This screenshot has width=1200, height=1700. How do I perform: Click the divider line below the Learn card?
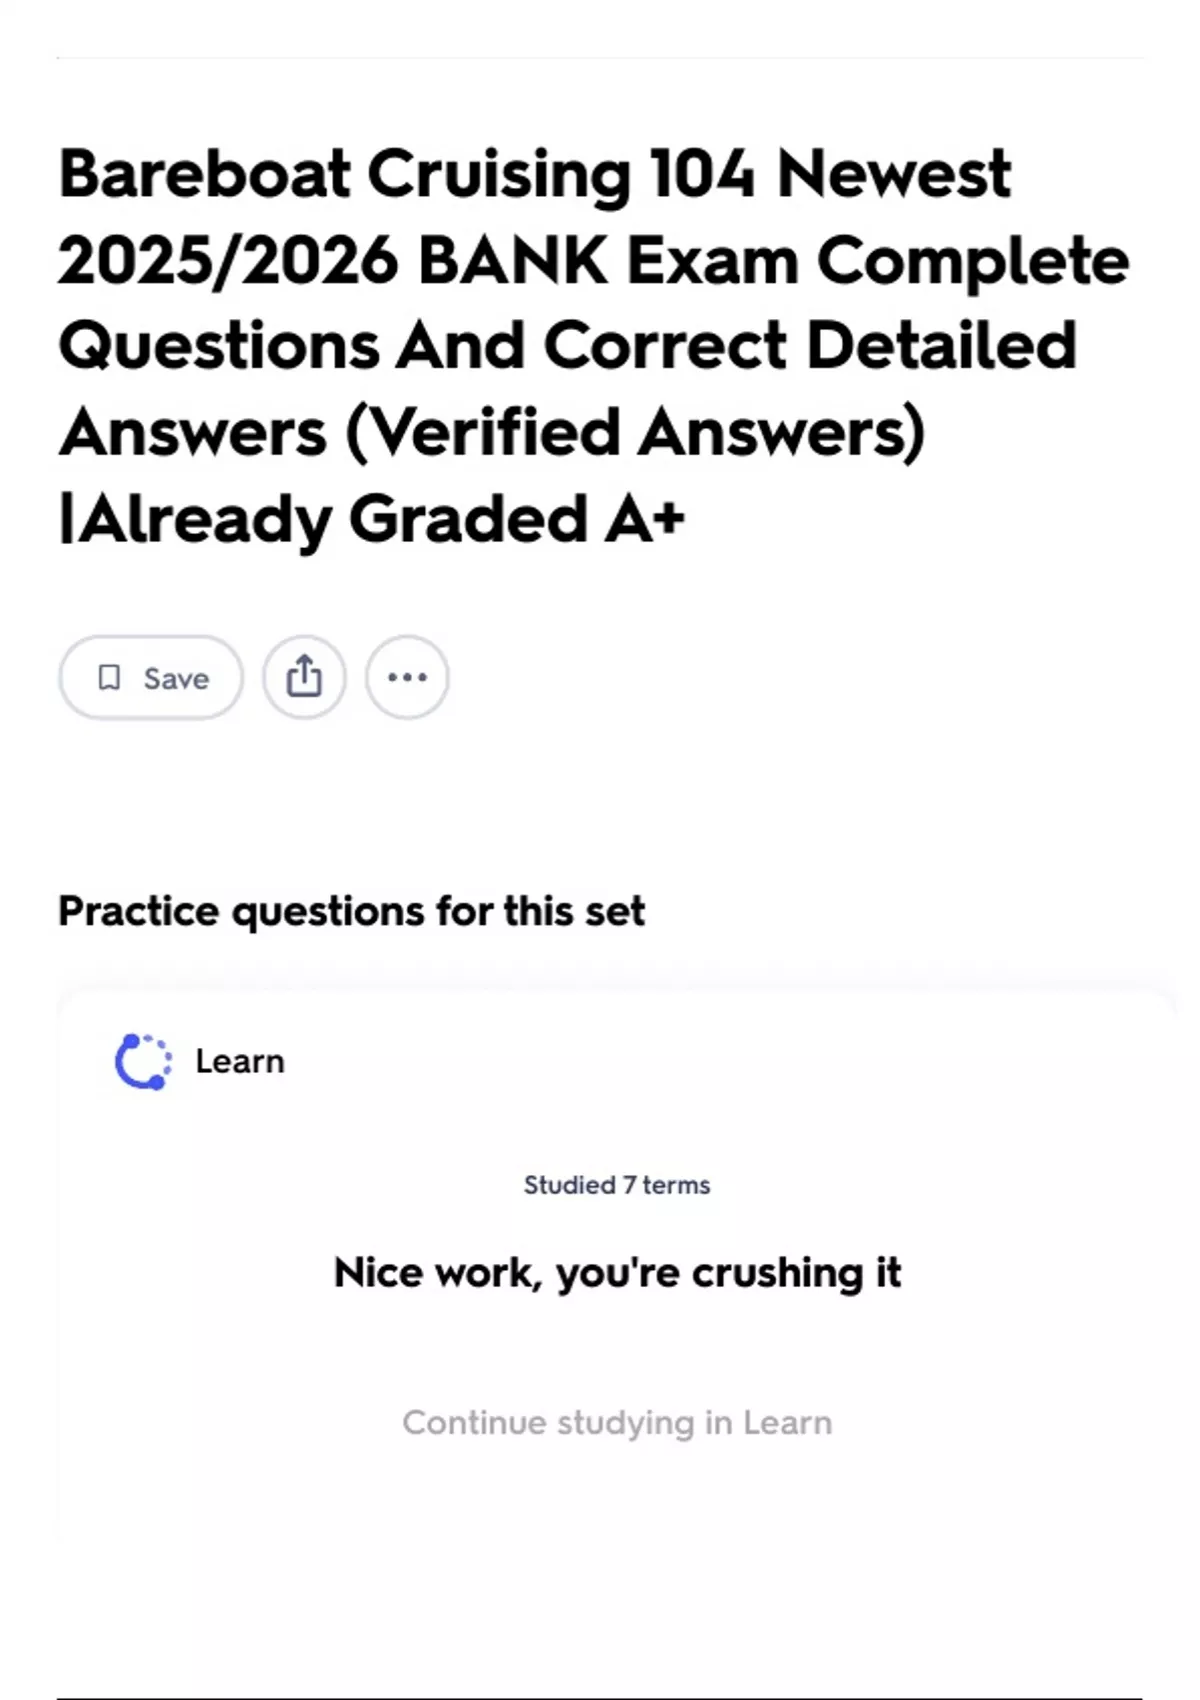coord(600,1697)
